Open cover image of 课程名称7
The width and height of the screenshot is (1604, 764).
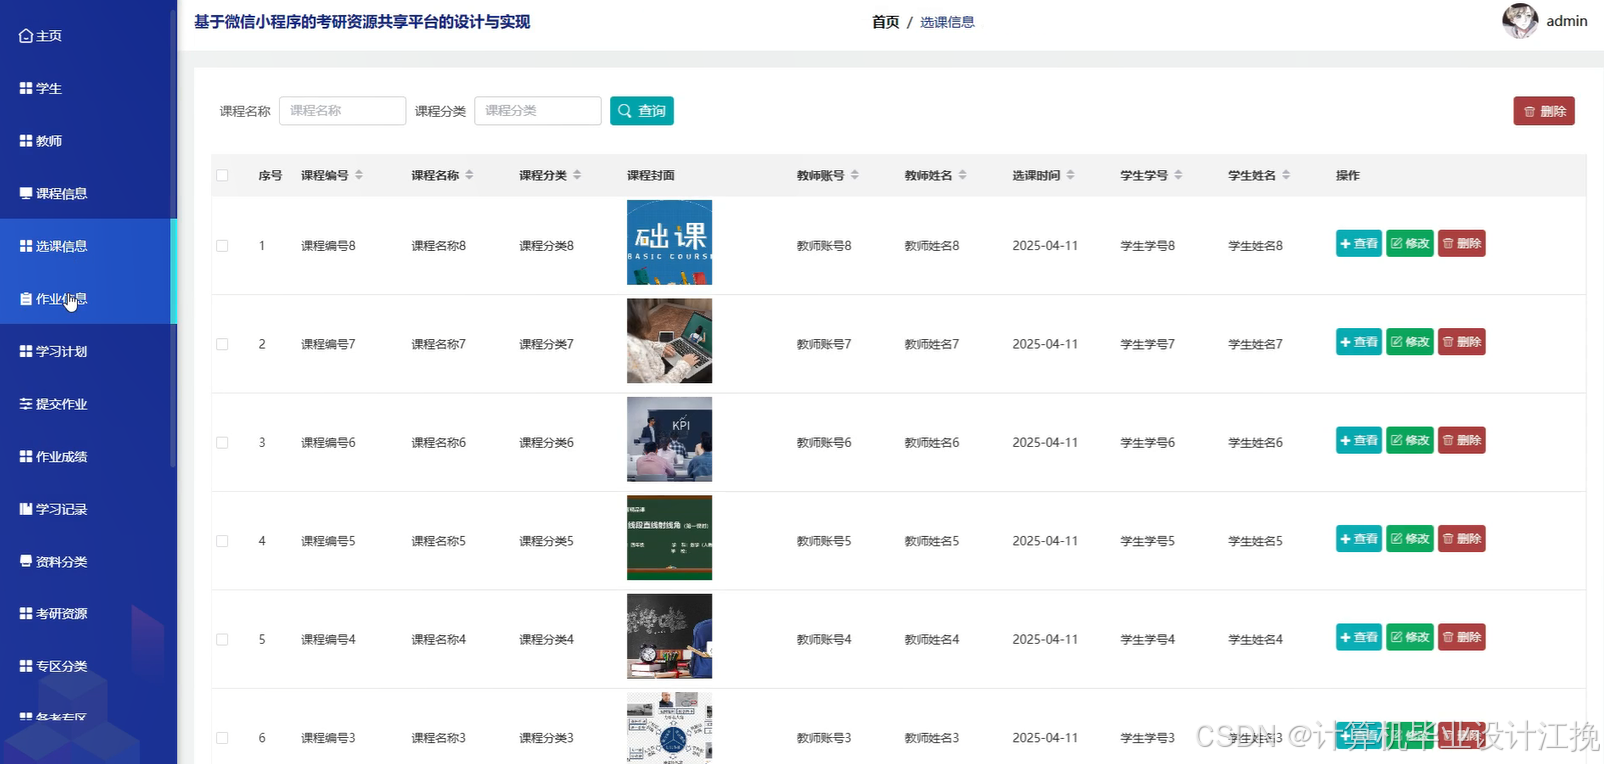(x=669, y=341)
